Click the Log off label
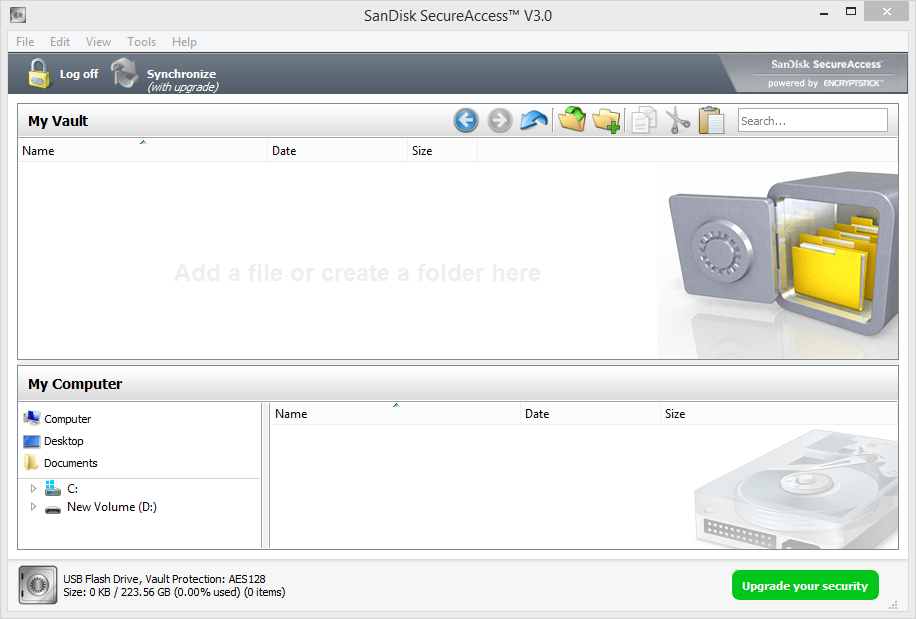This screenshot has height=619, width=916. pos(79,74)
